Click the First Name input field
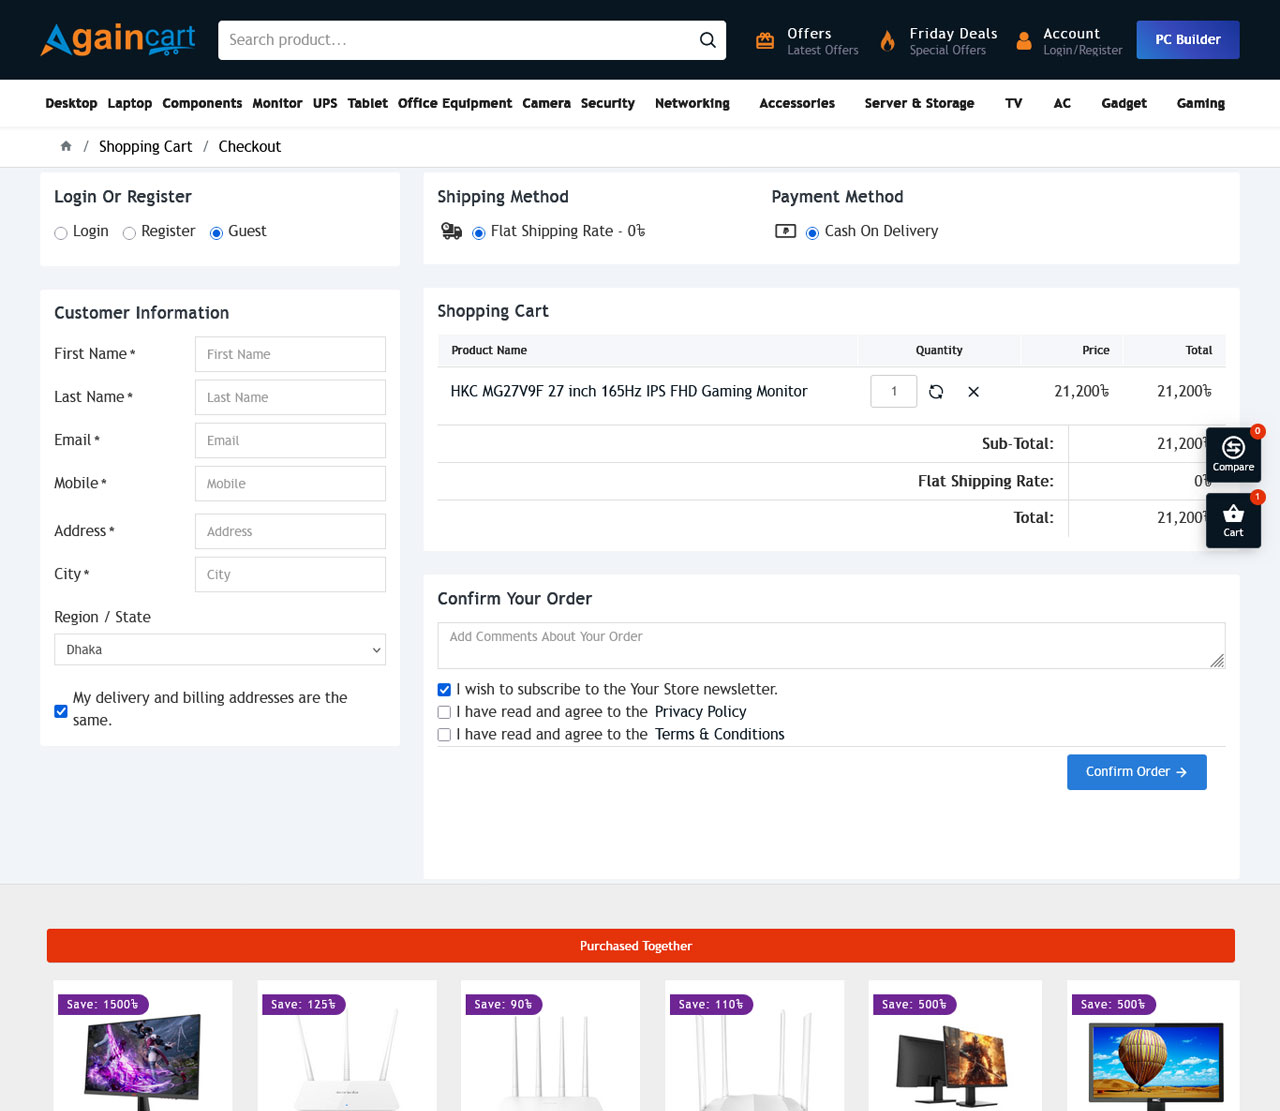The height and width of the screenshot is (1111, 1280). (290, 354)
